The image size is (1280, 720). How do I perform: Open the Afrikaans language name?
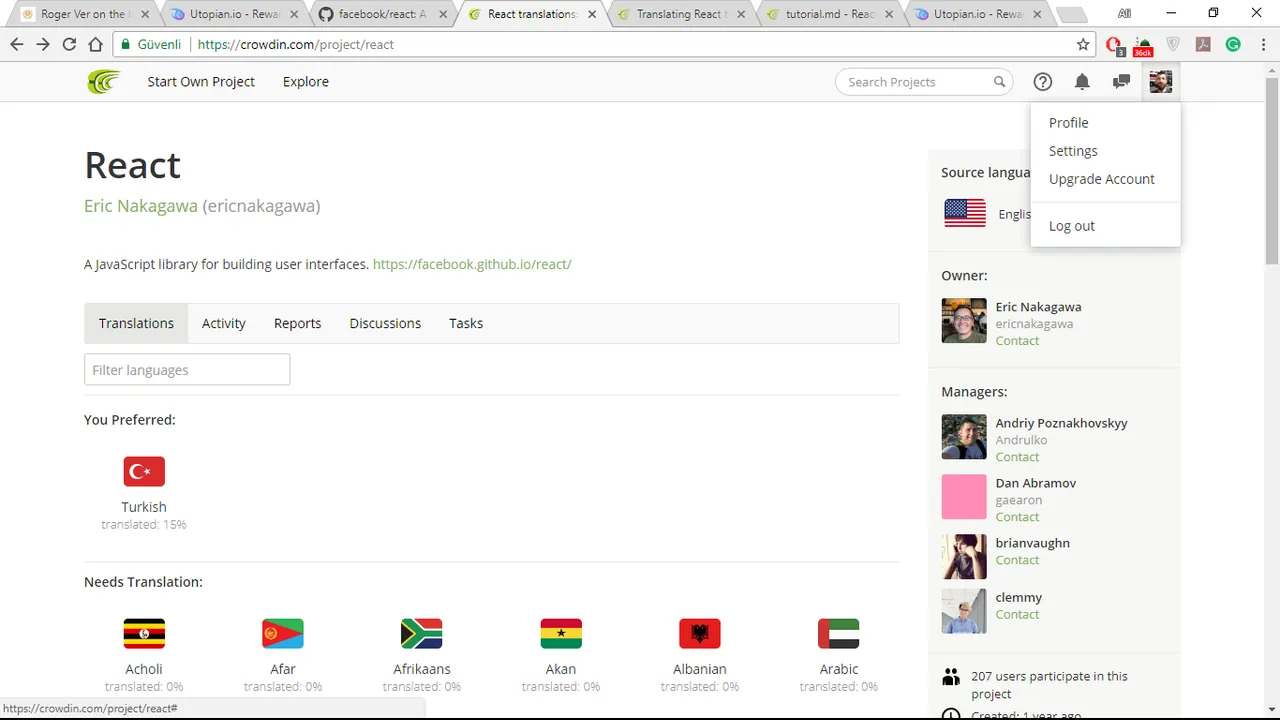click(x=422, y=669)
